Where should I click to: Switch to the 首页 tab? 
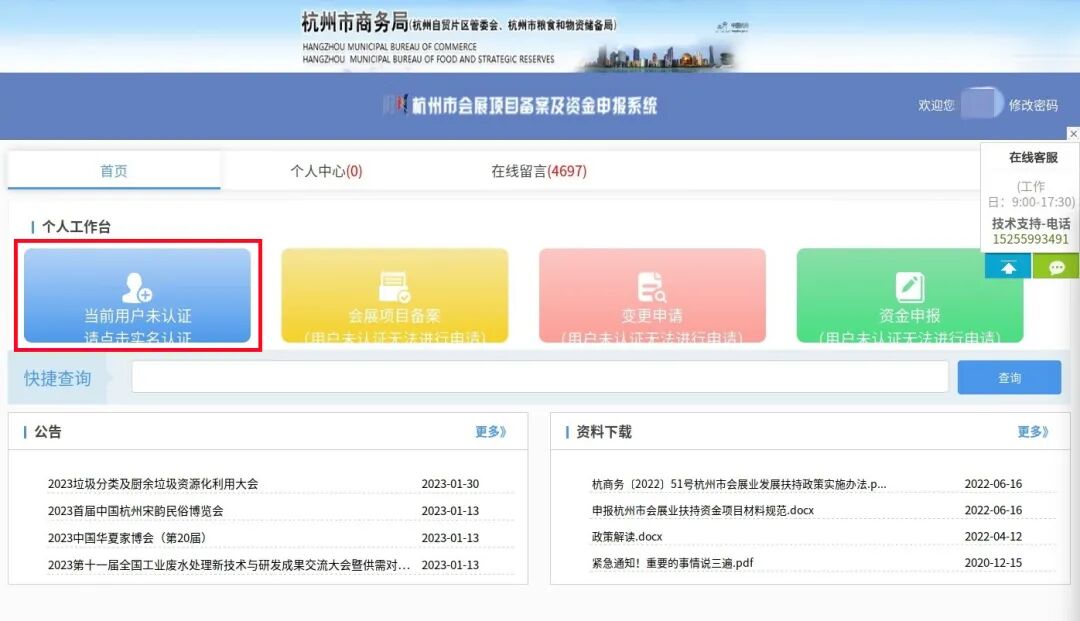[x=113, y=170]
